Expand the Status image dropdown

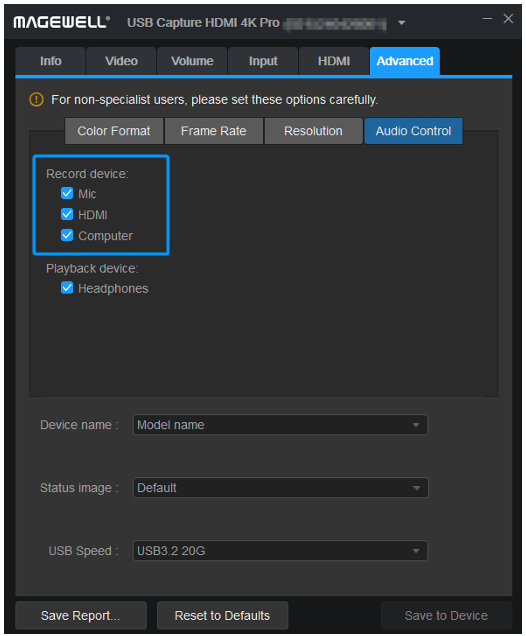(x=280, y=488)
